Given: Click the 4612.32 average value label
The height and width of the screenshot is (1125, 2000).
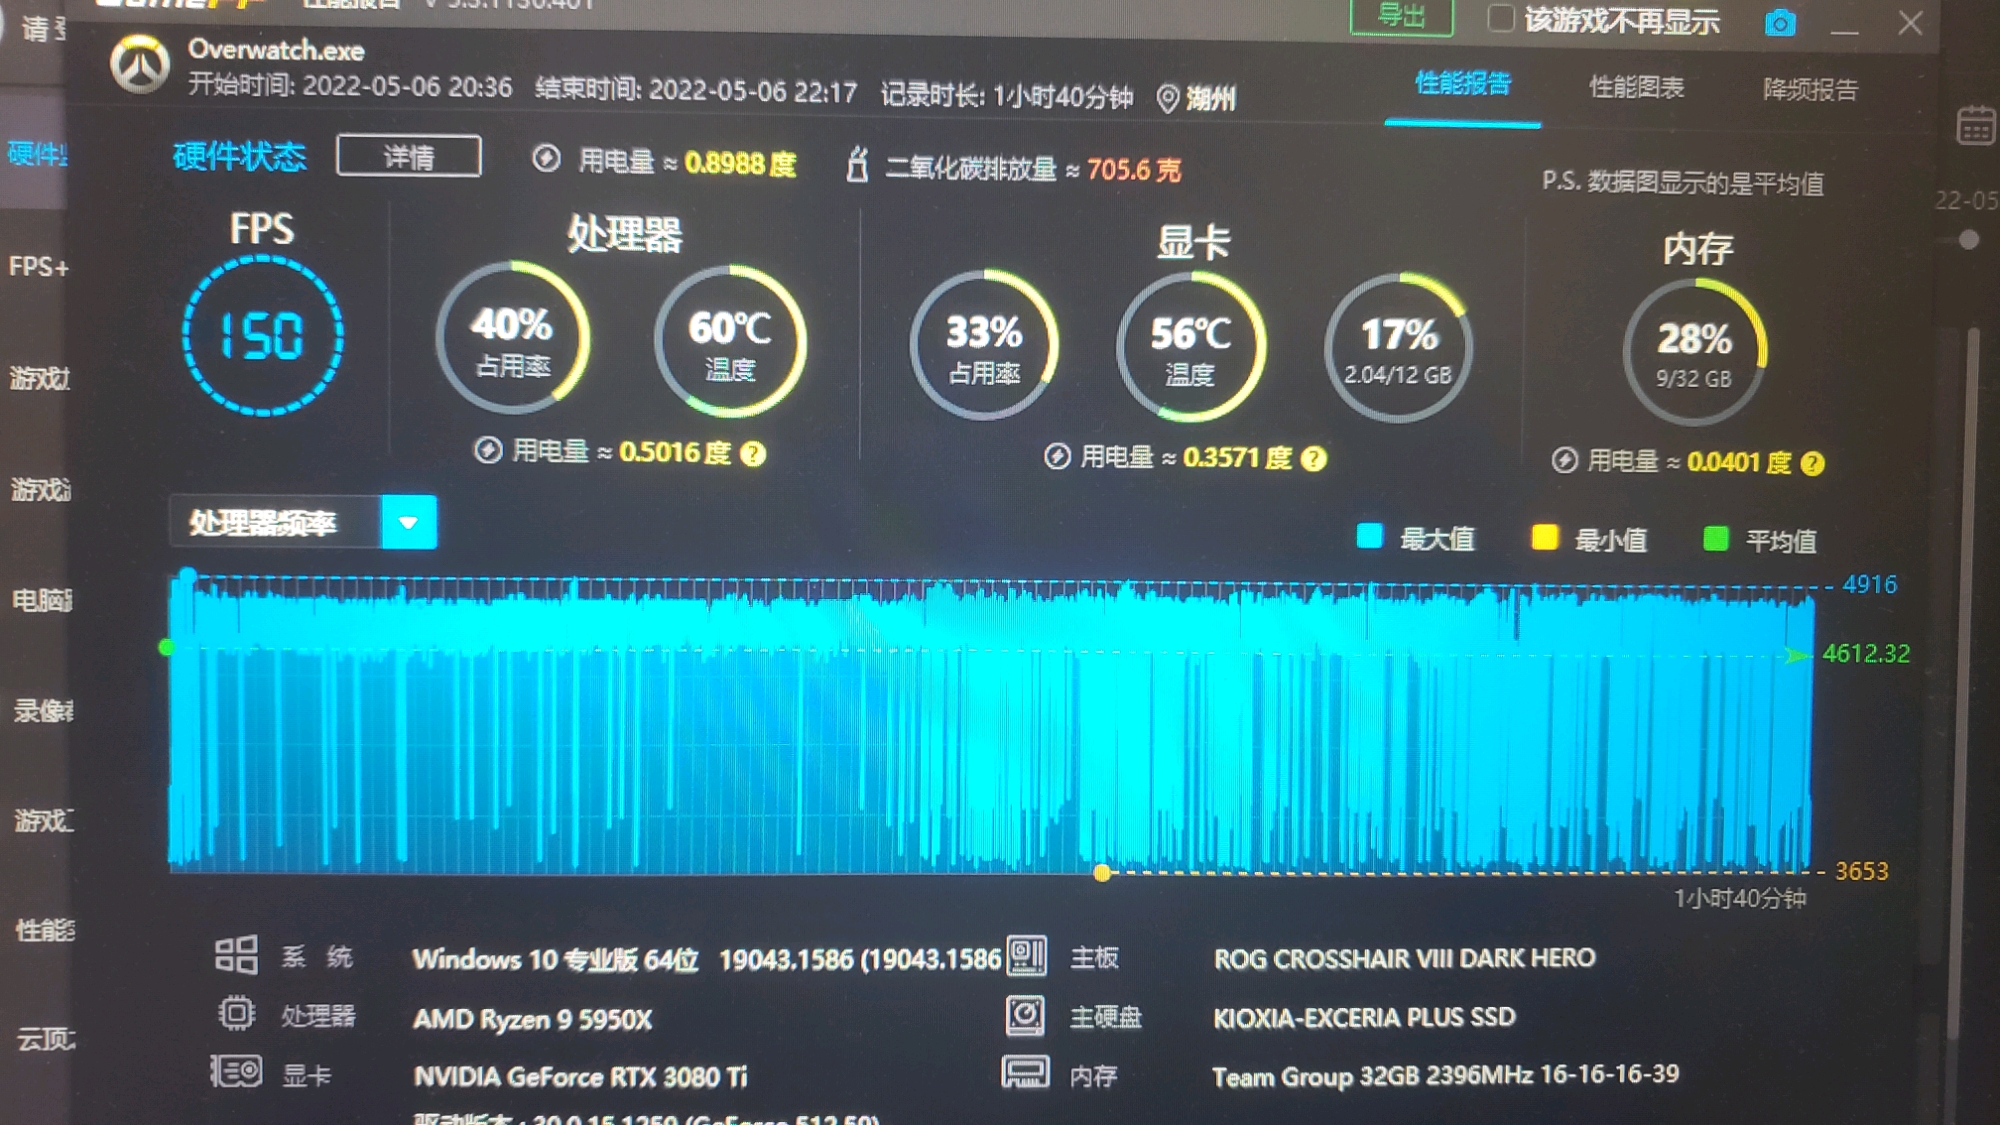Looking at the screenshot, I should 1866,653.
